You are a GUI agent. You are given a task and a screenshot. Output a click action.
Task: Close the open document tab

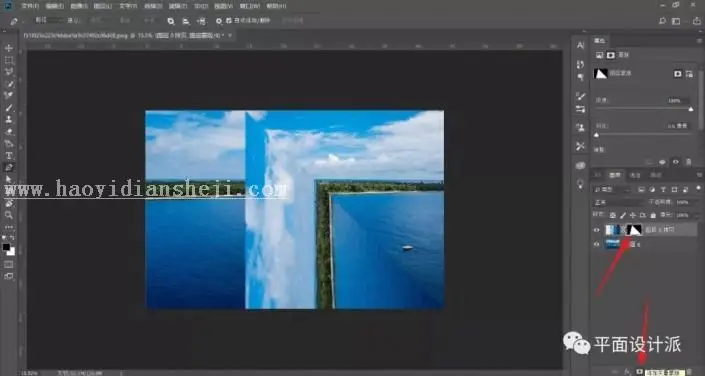tap(230, 35)
